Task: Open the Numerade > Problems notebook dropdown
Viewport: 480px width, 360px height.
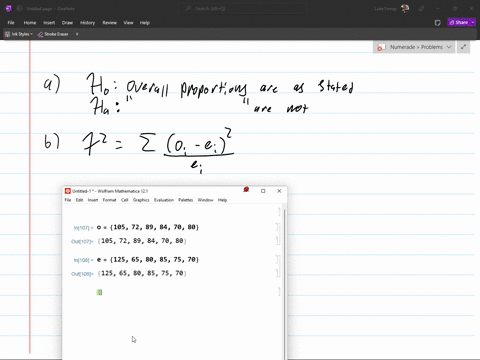Action: [414, 47]
